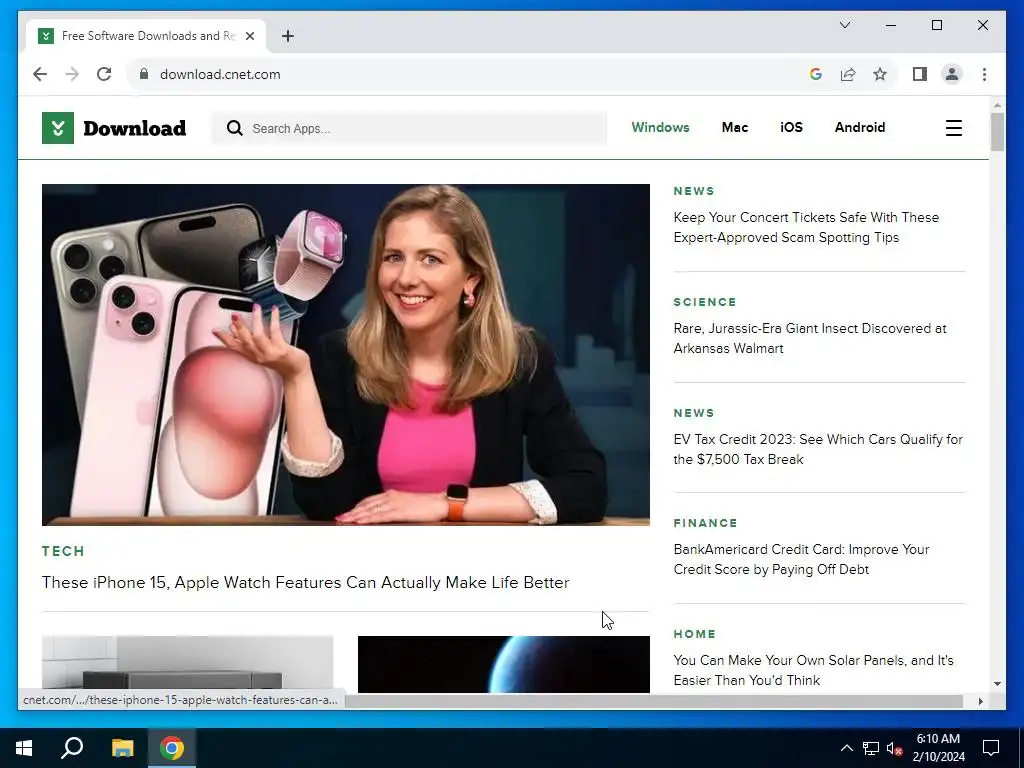
Task: Click the planet space thumbnail
Action: pyautogui.click(x=504, y=664)
